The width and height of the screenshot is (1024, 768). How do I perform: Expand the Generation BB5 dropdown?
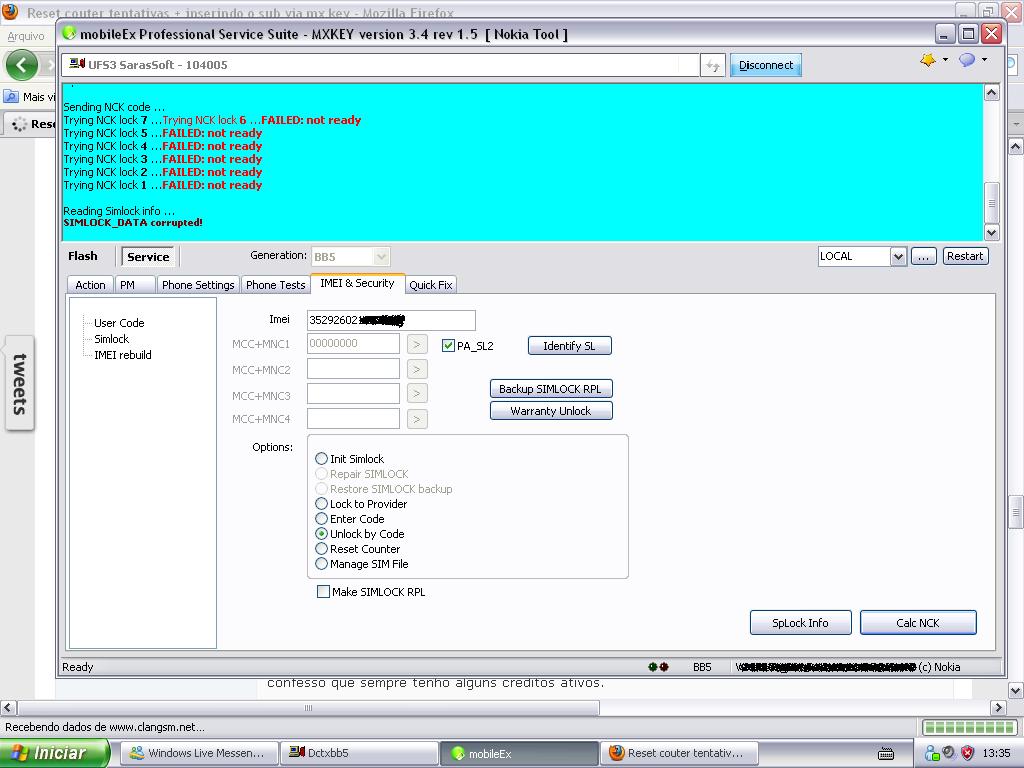coord(381,257)
